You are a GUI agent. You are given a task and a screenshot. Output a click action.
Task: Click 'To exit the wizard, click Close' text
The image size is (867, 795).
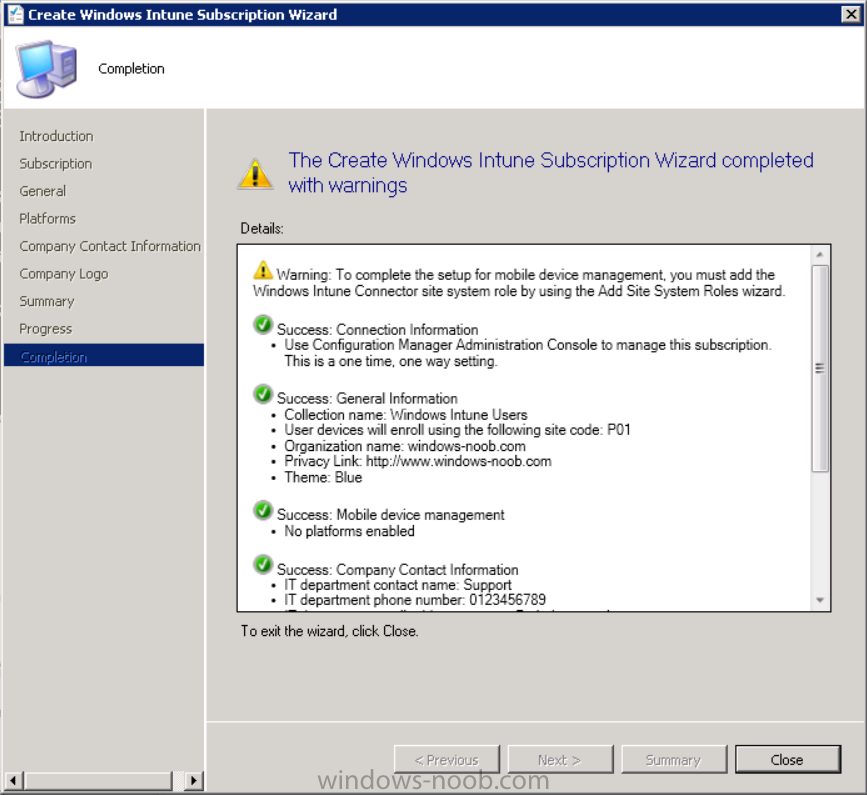click(x=330, y=631)
